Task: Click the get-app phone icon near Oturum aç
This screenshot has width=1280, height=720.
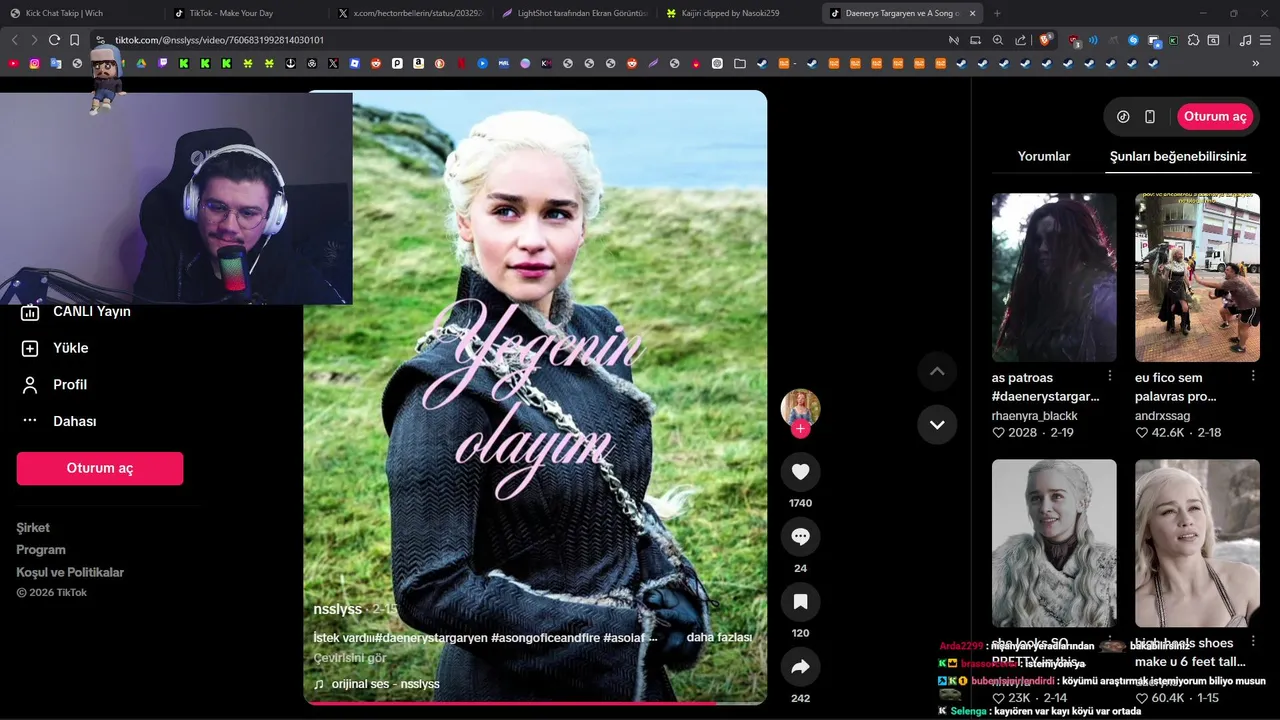Action: pyautogui.click(x=1150, y=117)
